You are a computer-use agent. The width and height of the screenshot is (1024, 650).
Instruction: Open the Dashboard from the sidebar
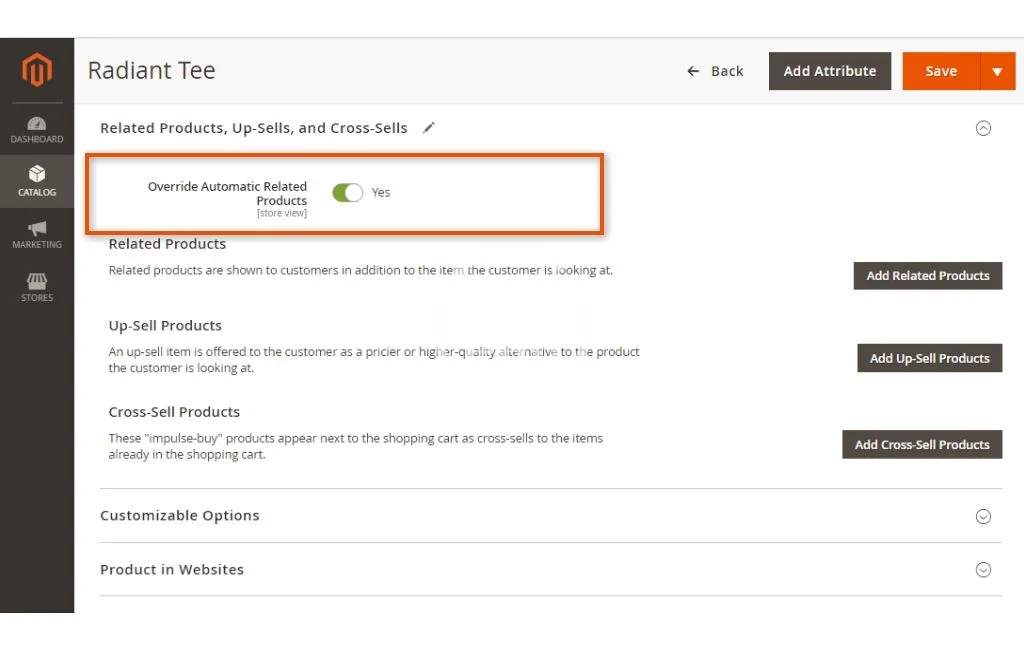click(37, 129)
